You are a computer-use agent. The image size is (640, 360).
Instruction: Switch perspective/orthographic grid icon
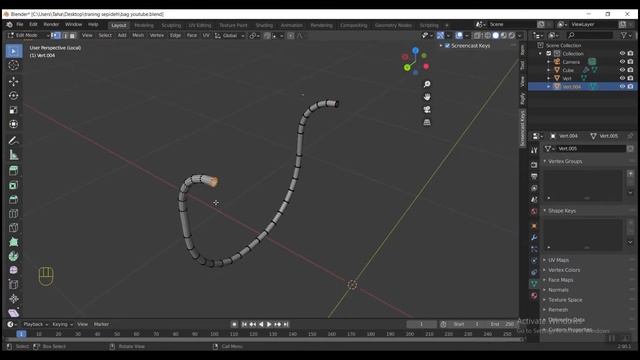coord(427,122)
